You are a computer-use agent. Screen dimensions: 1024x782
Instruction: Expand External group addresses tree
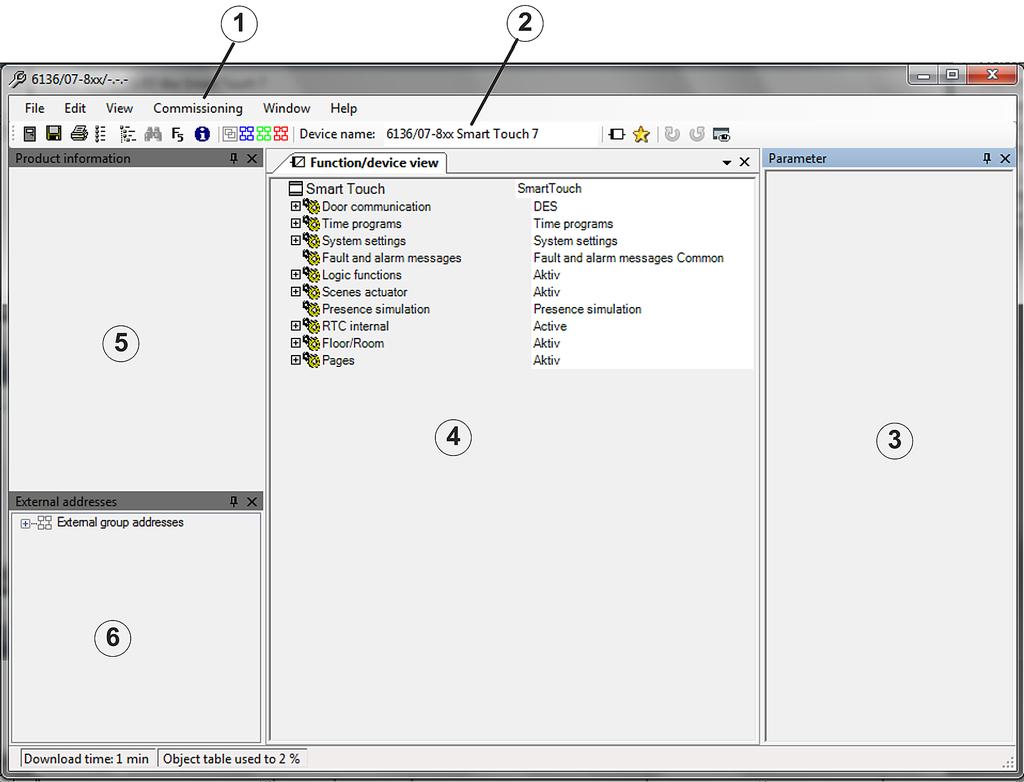click(25, 523)
